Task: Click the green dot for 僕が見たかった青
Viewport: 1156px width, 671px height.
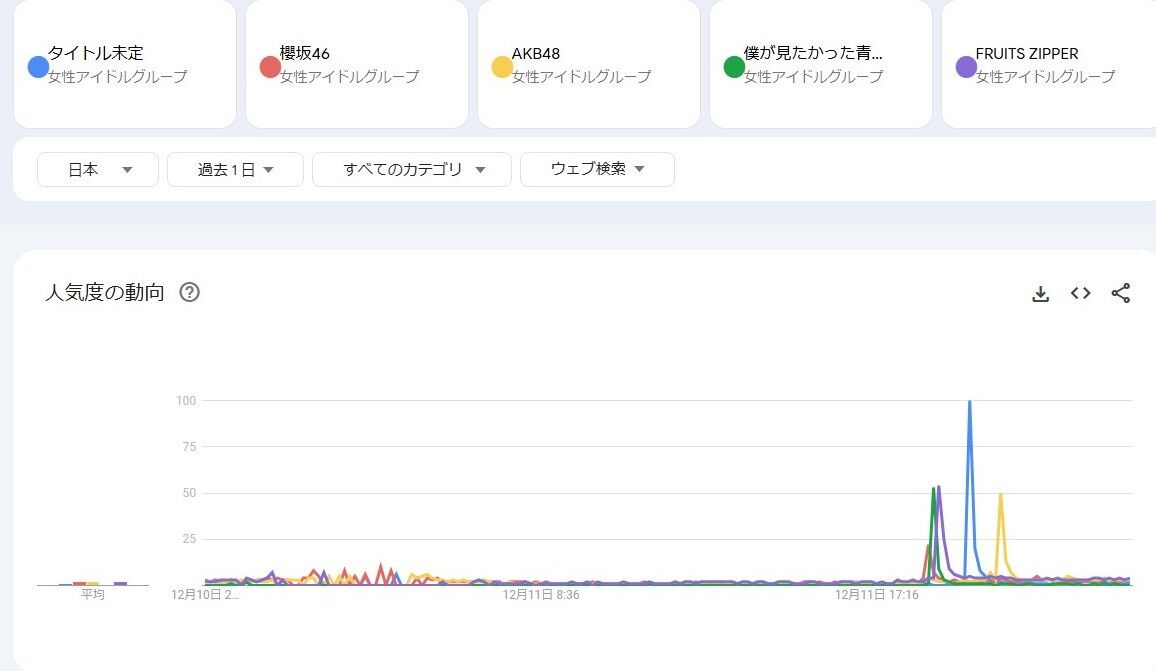Action: coord(734,66)
